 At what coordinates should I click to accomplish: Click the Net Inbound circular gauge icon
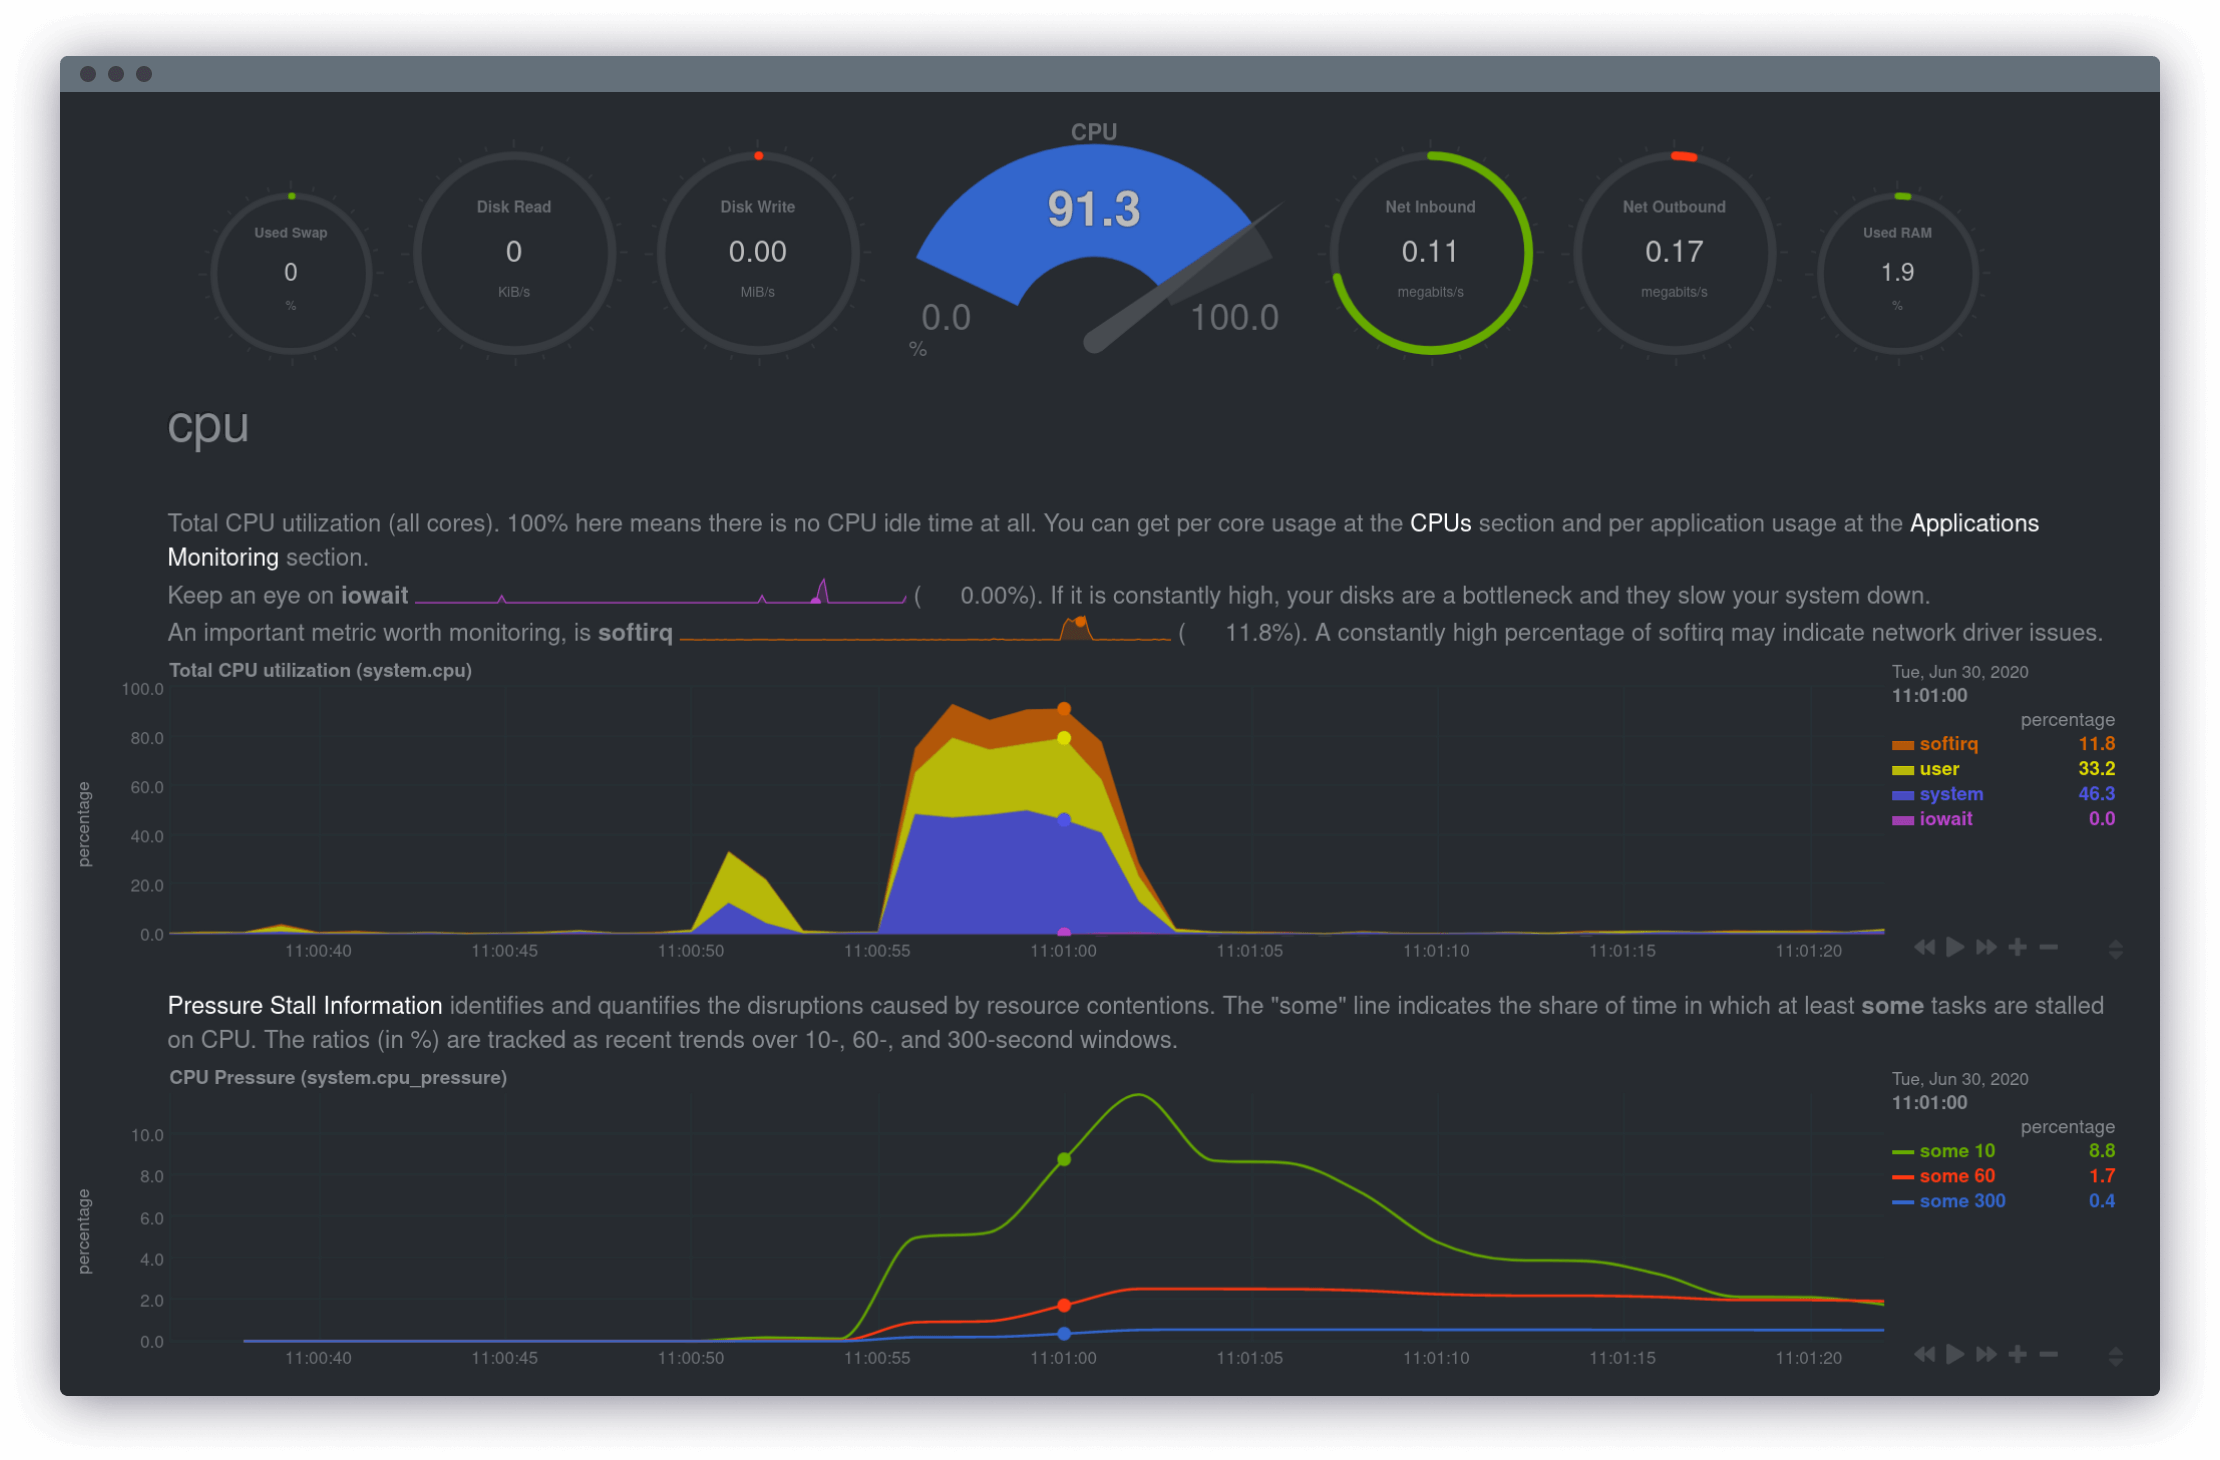1433,244
